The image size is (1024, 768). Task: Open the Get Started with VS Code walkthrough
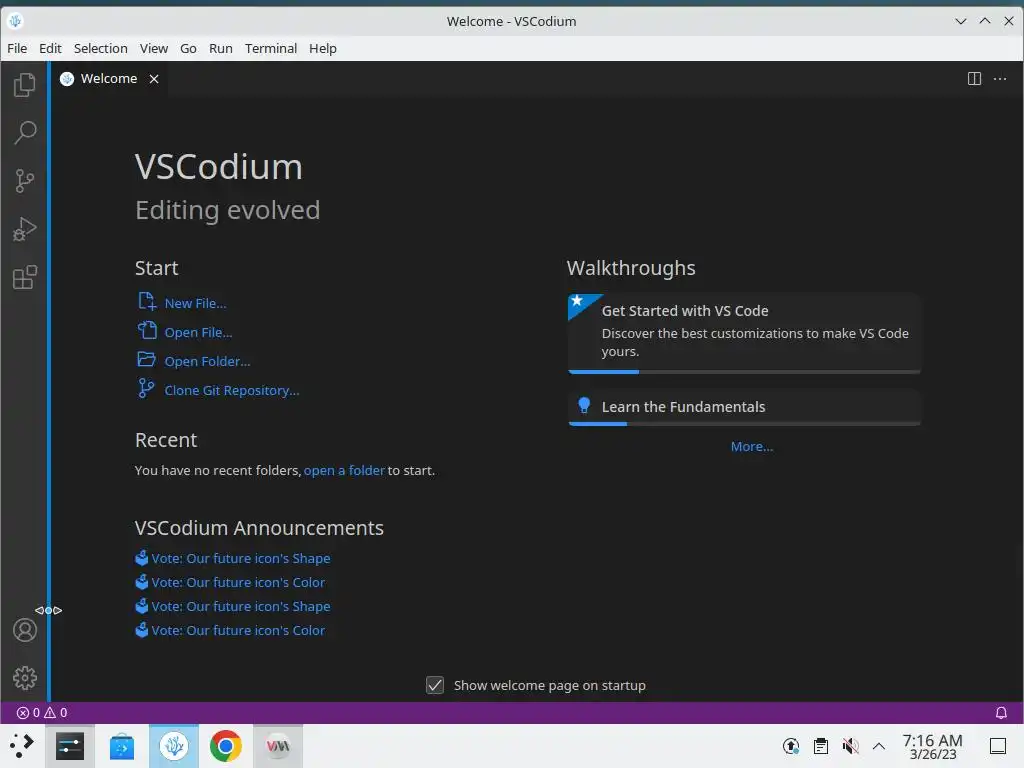[744, 332]
